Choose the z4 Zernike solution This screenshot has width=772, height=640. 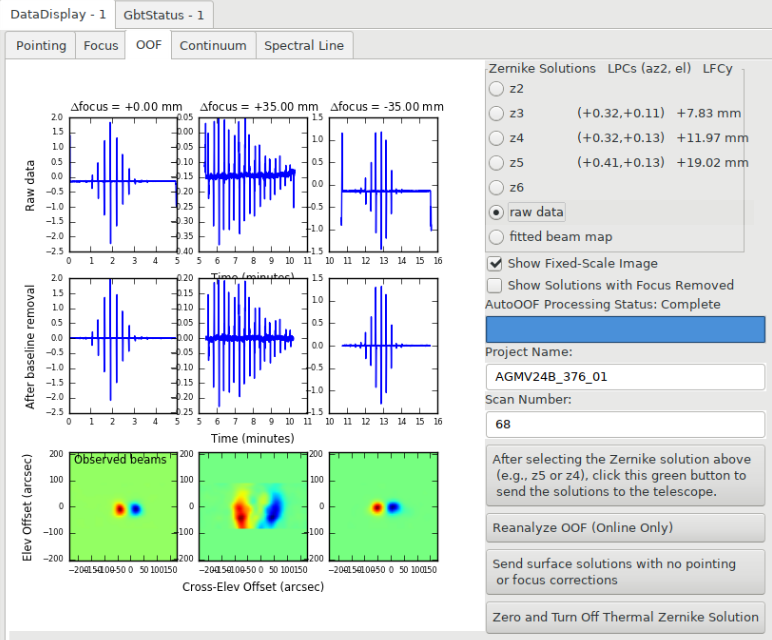[496, 138]
